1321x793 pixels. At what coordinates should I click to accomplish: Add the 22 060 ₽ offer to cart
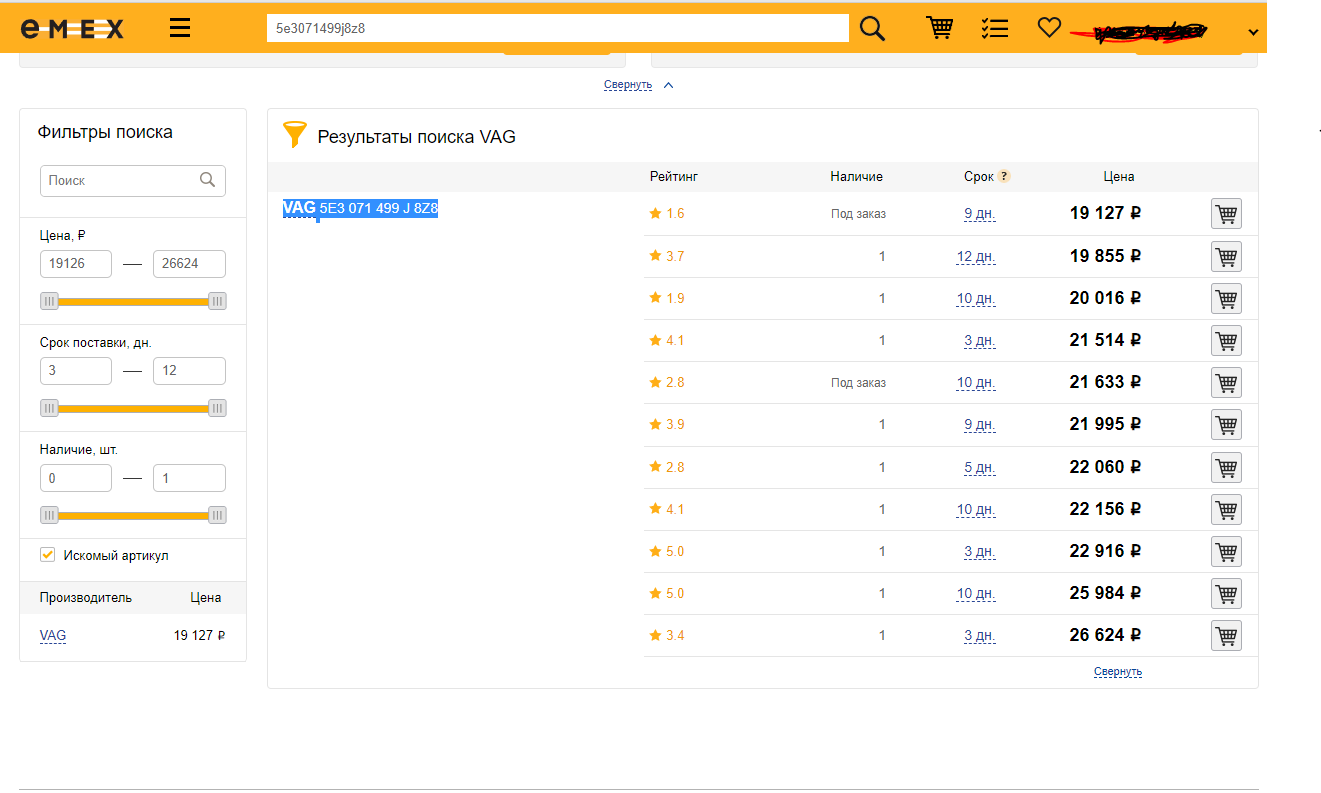click(1226, 467)
